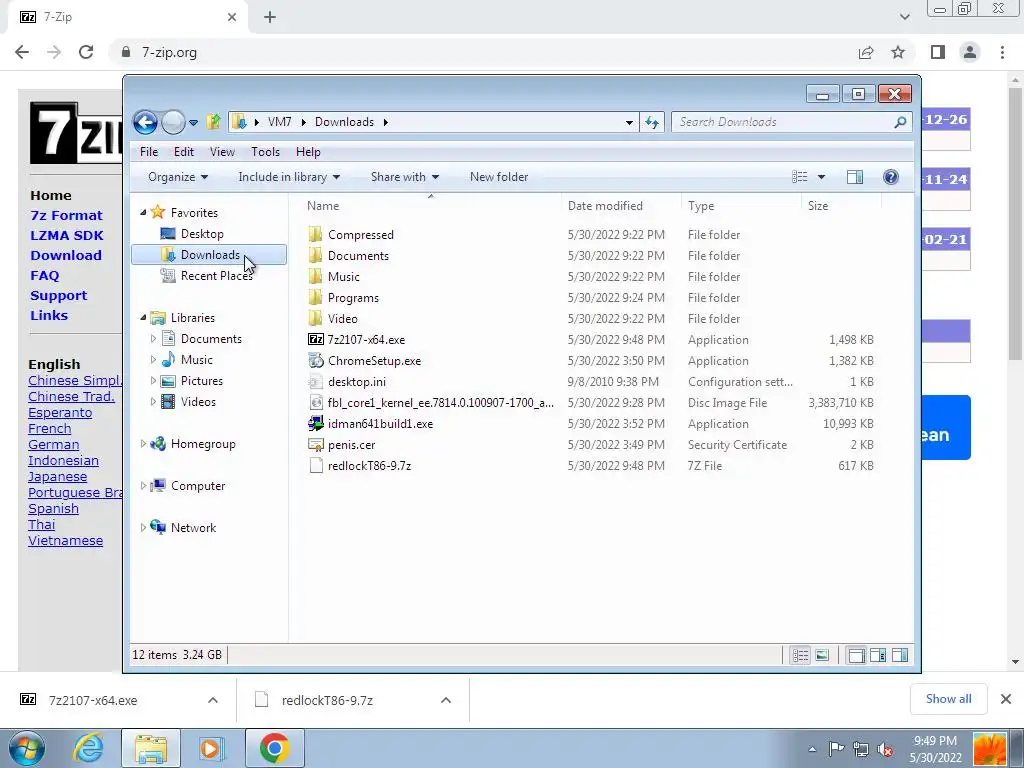Open the File menu

point(149,152)
